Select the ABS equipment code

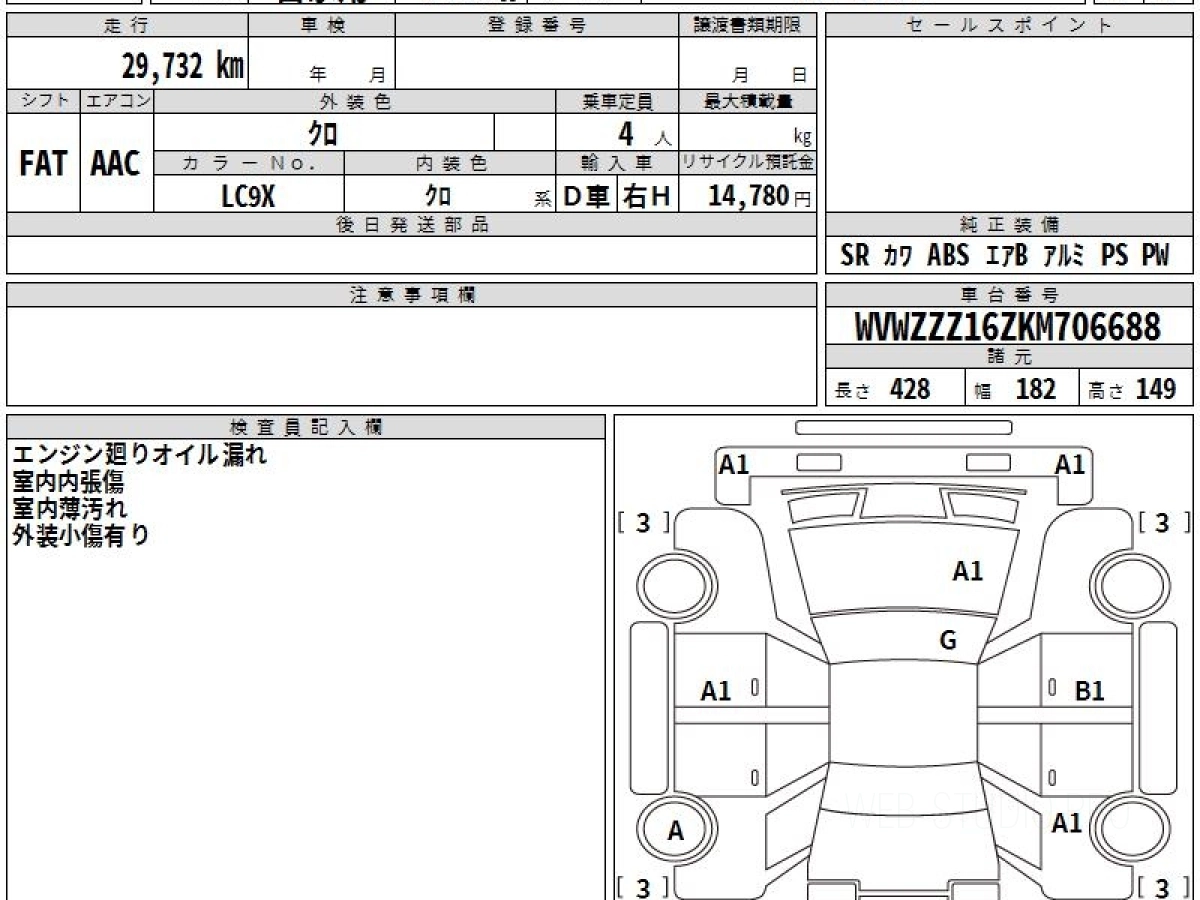tap(948, 256)
